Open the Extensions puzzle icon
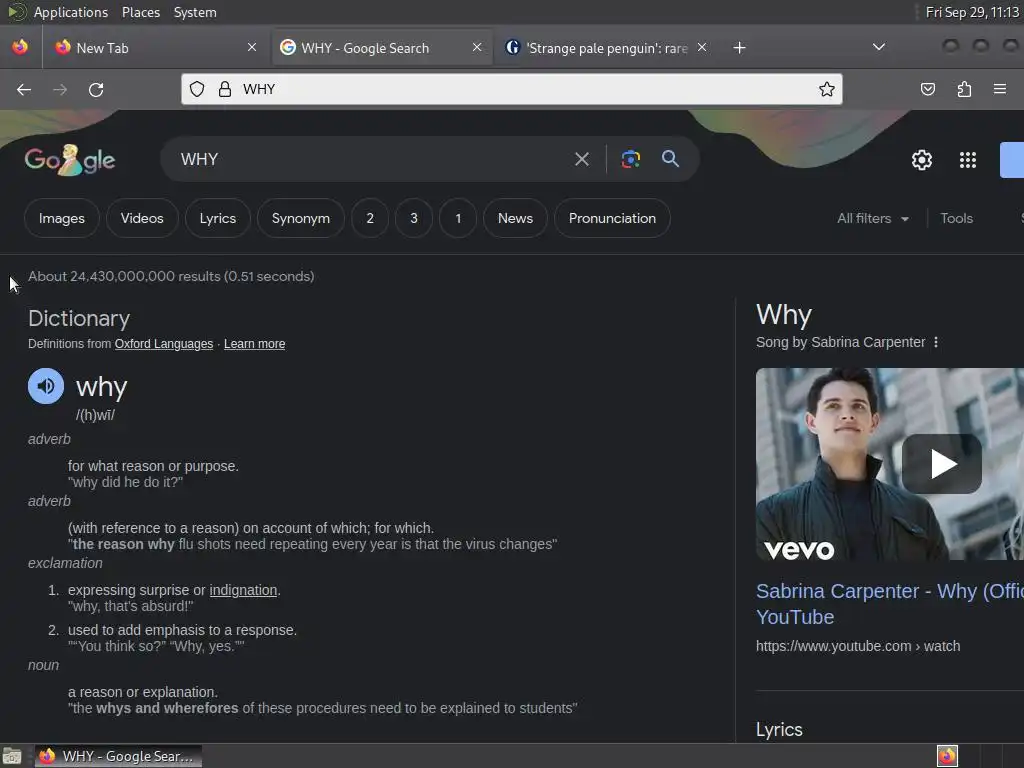This screenshot has height=768, width=1024. click(964, 89)
